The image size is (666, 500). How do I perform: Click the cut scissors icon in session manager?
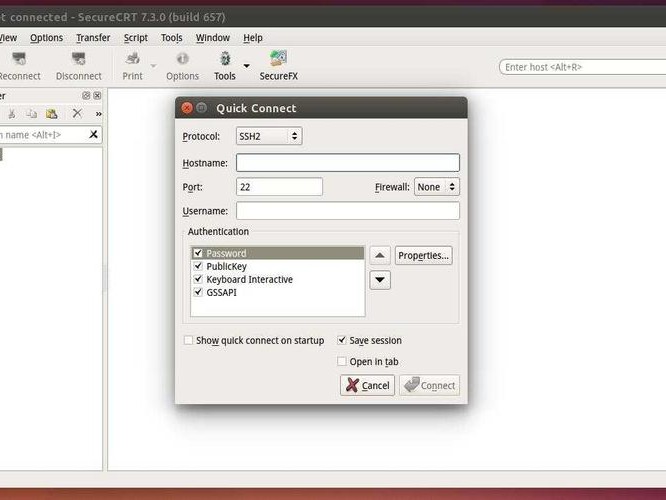tap(12, 113)
